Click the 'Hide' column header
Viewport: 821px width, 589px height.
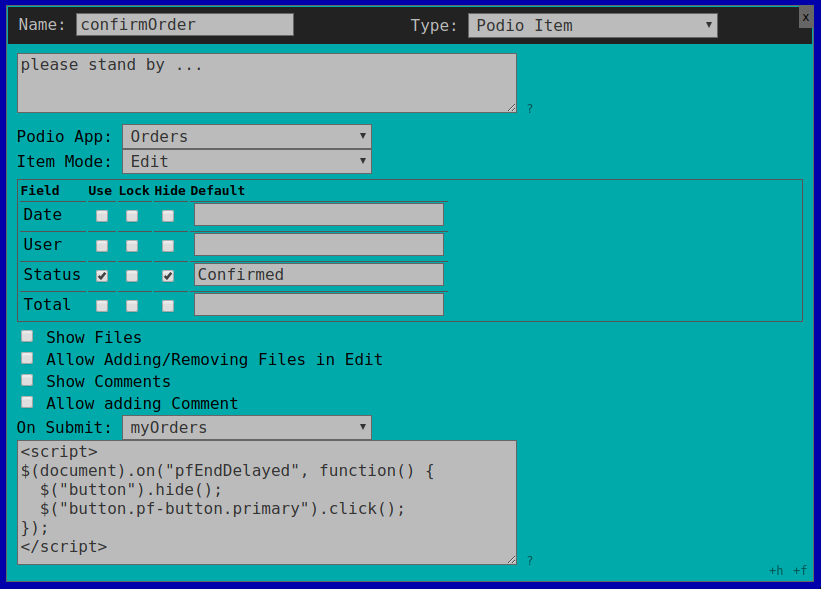tap(170, 191)
